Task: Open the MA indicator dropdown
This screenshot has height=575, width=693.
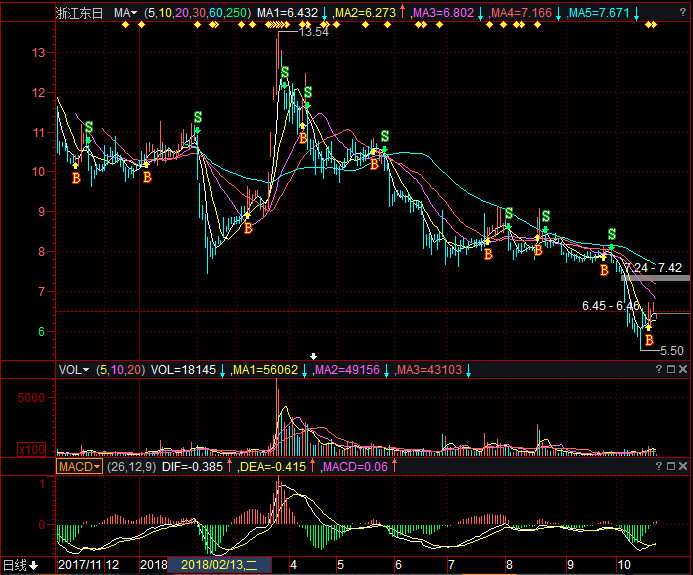Action: click(x=126, y=13)
